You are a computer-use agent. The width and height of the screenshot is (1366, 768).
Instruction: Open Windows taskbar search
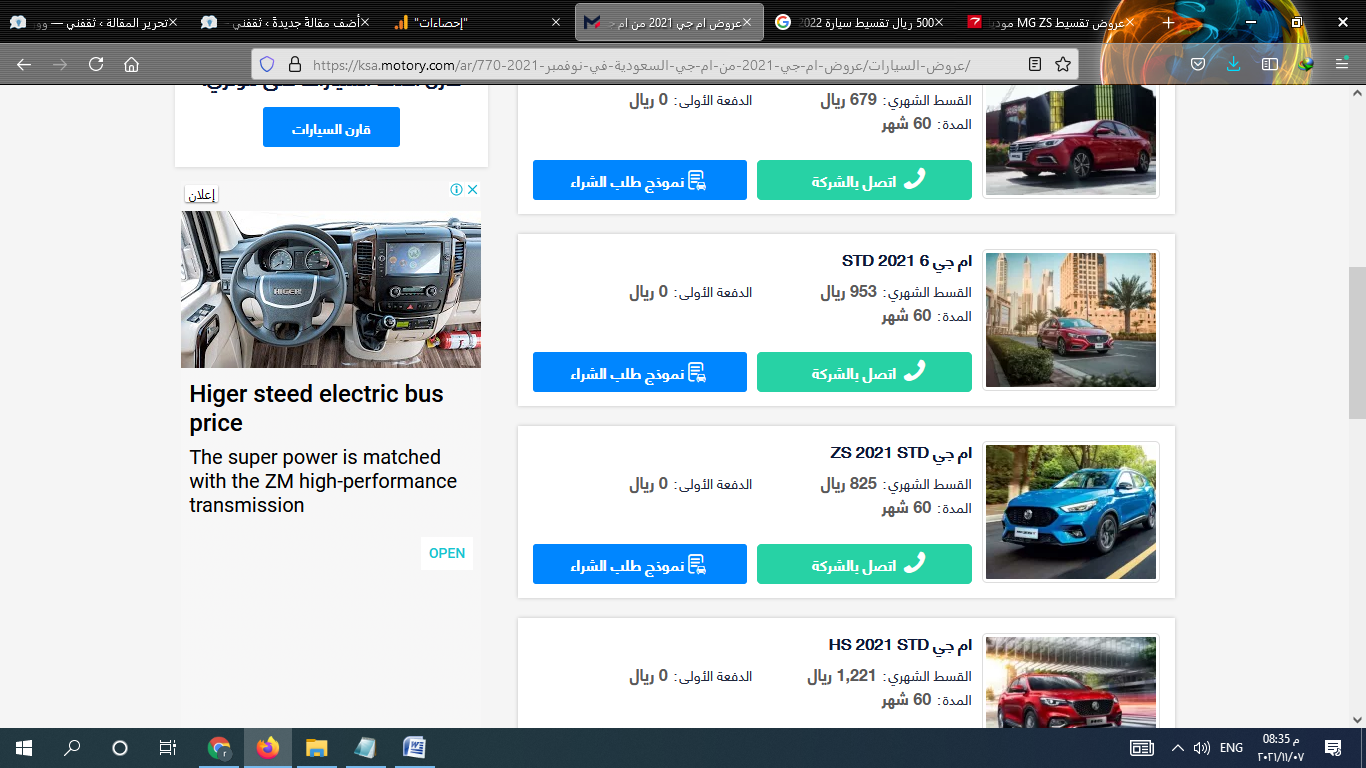[x=72, y=747]
